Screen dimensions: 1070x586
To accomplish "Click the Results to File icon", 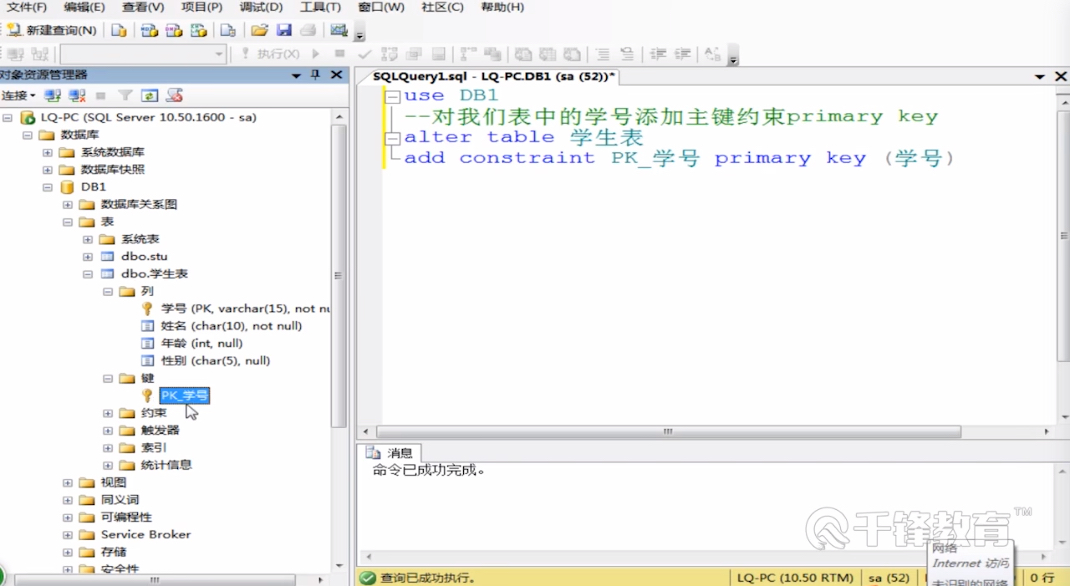I will (x=572, y=54).
